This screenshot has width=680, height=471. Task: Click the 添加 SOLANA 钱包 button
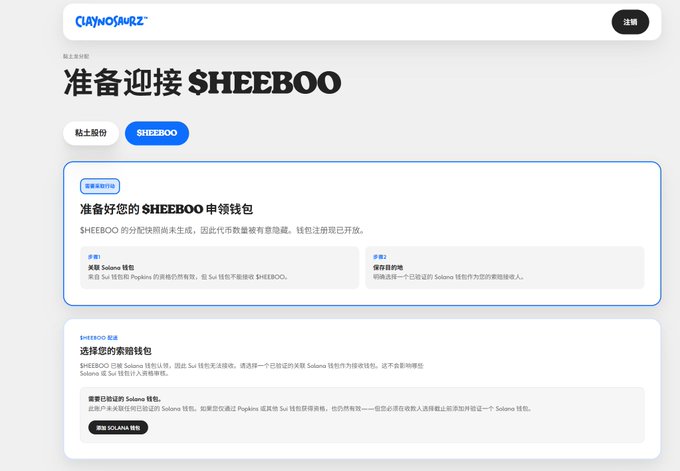(x=118, y=428)
